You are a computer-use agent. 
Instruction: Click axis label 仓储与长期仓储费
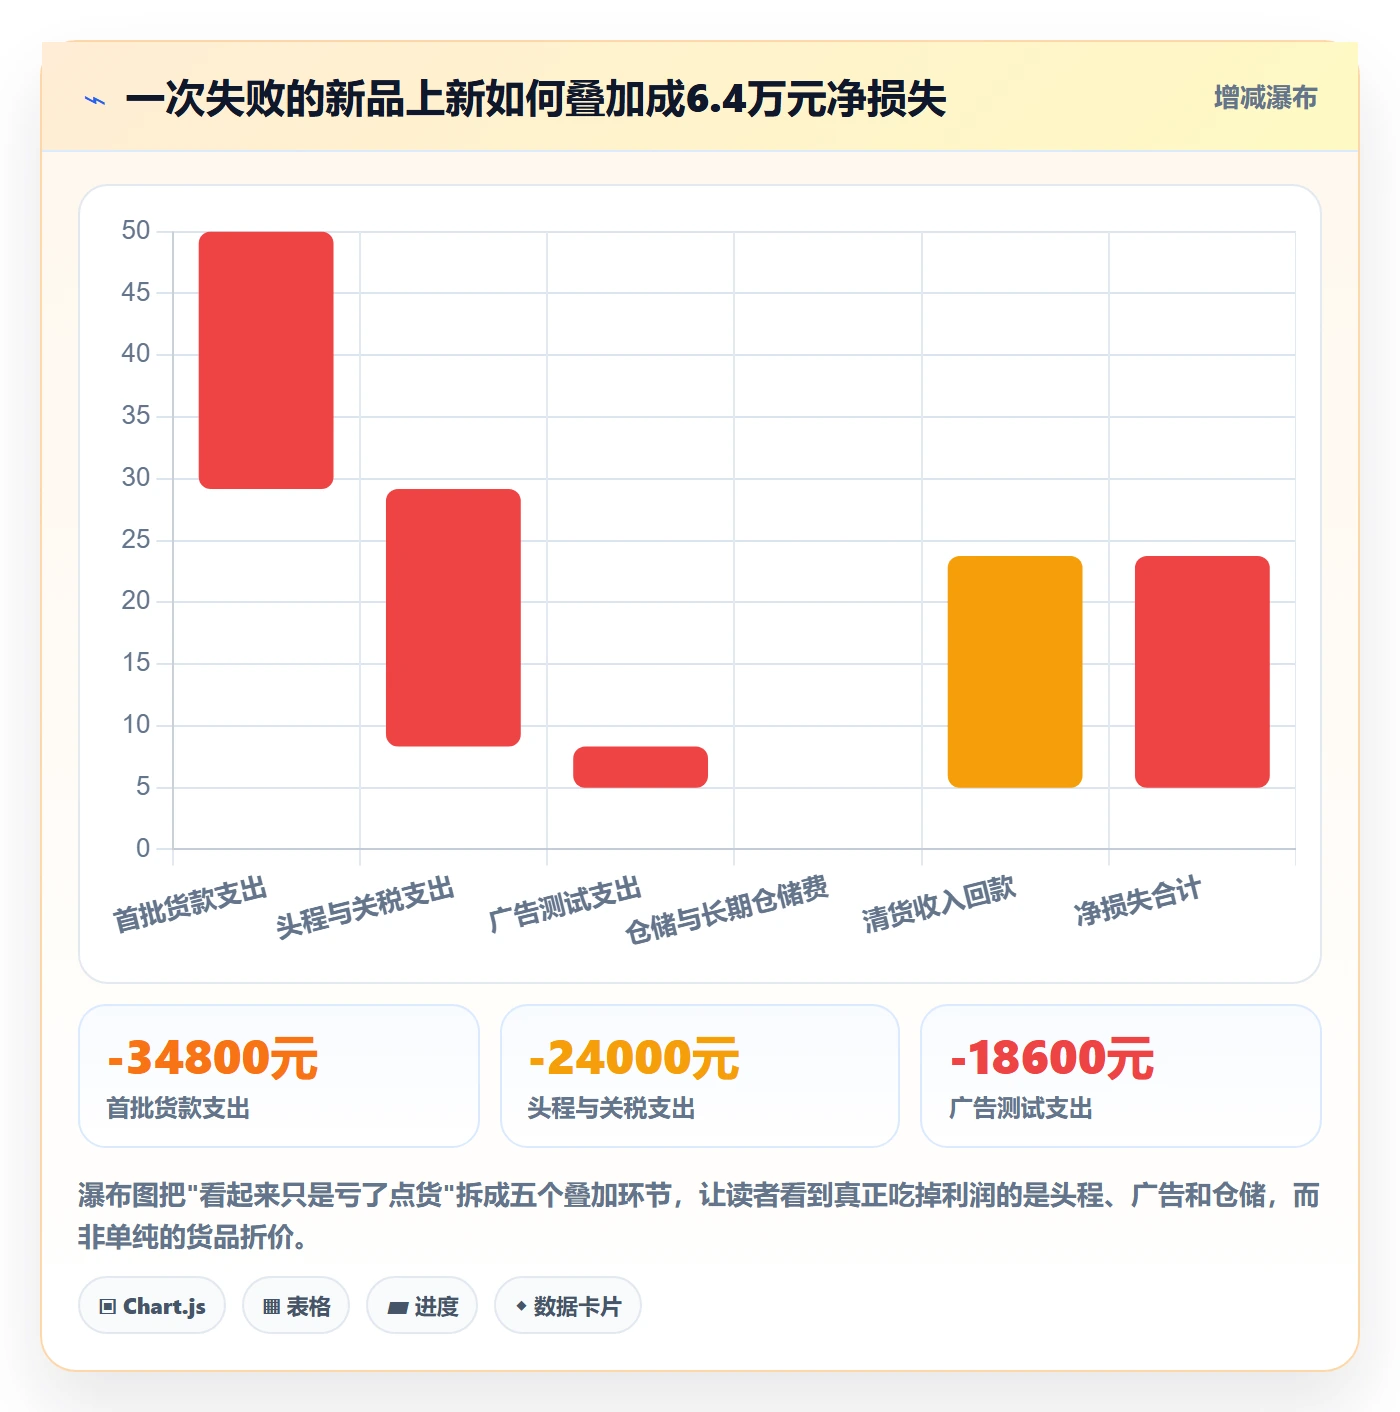tap(727, 909)
